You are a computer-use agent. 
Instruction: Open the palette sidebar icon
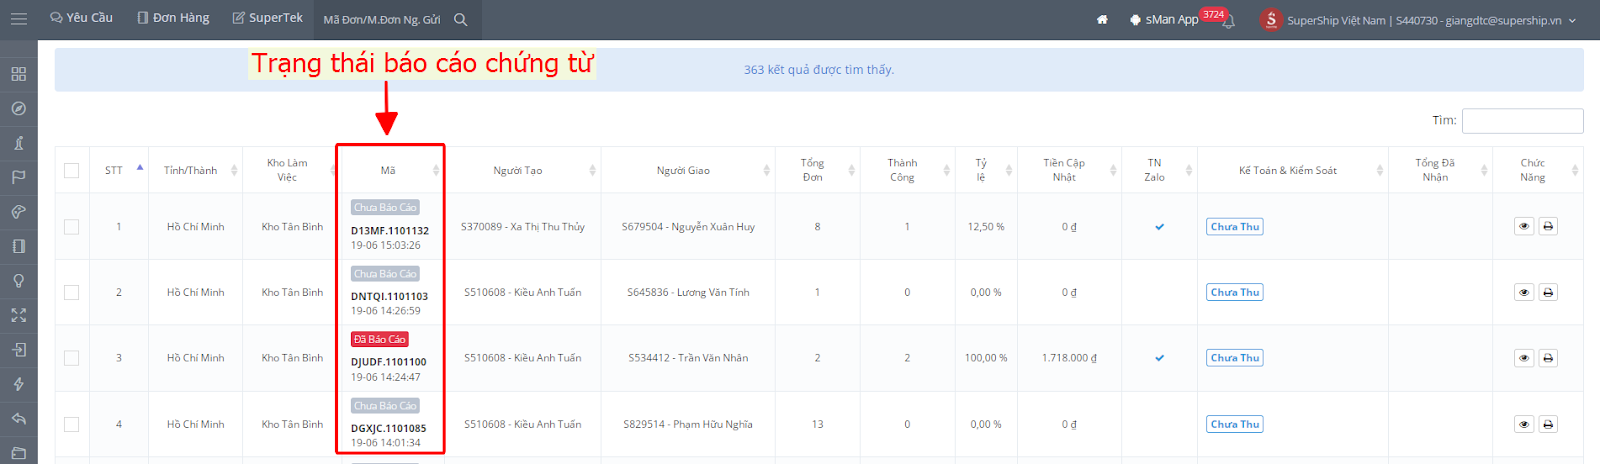(18, 212)
